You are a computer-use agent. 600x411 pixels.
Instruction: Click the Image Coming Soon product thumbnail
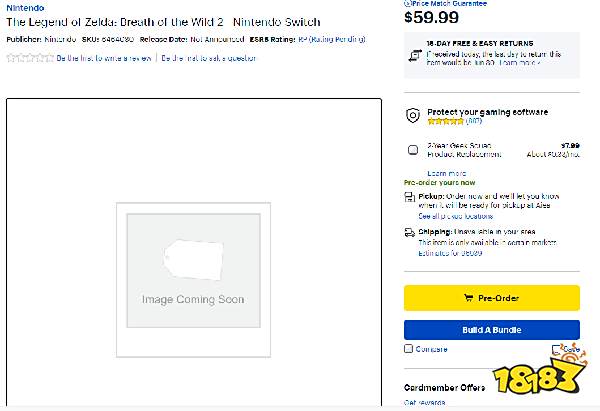(x=193, y=279)
